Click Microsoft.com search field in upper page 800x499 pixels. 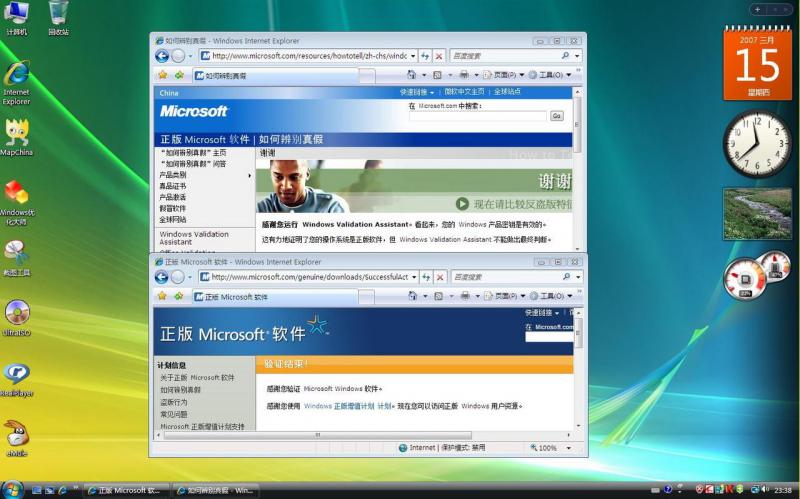(478, 116)
